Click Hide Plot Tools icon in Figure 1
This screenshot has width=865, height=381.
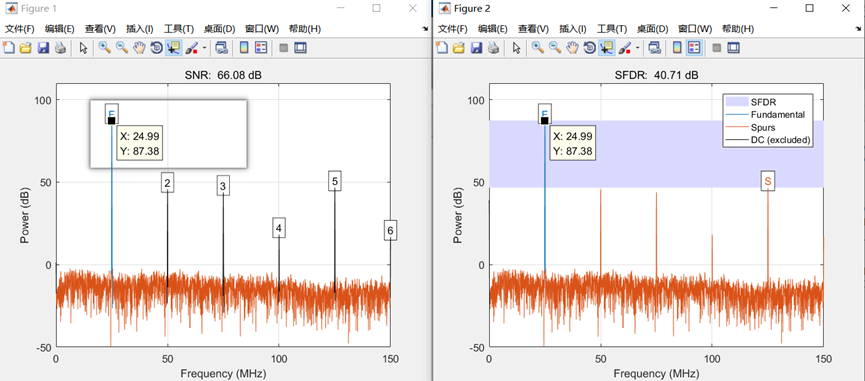click(284, 48)
